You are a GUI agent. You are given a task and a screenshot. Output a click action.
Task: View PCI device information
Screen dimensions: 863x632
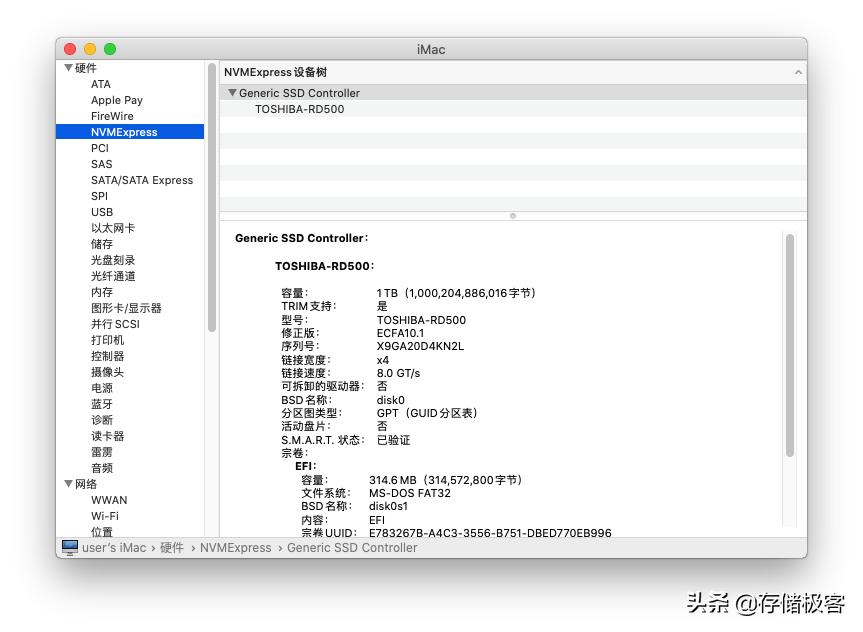click(x=99, y=148)
